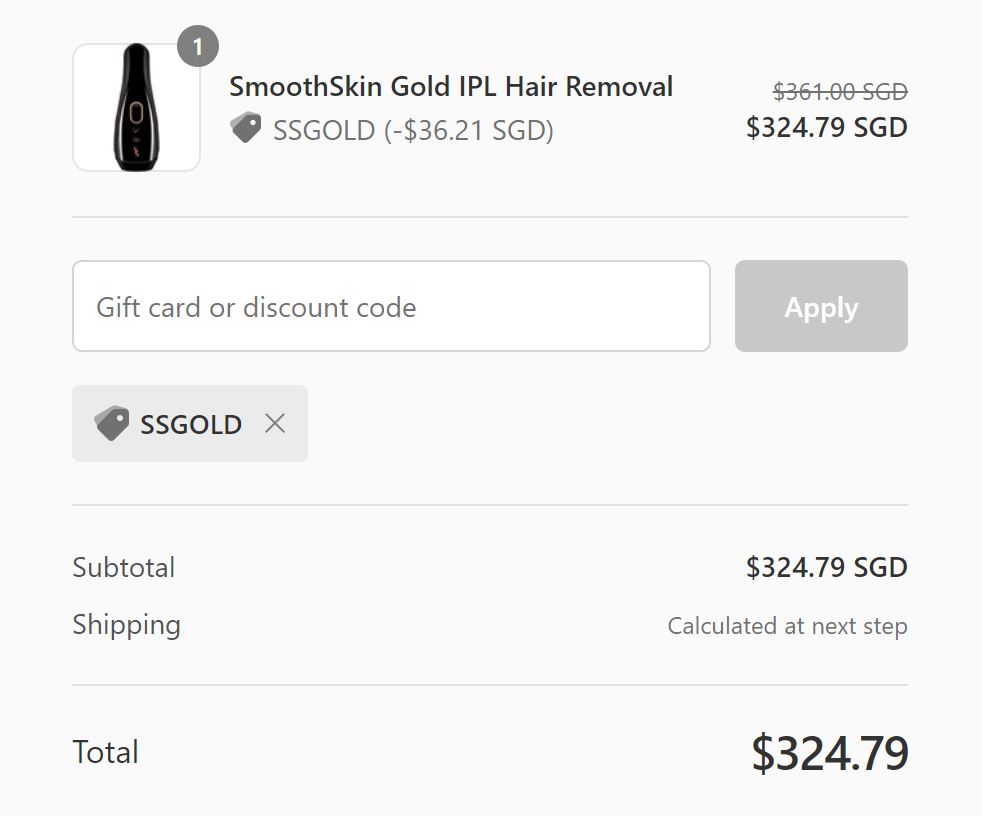Select the SSGOLD (-$36.21 SGD) discount text
This screenshot has height=816, width=982.
pyautogui.click(x=413, y=131)
